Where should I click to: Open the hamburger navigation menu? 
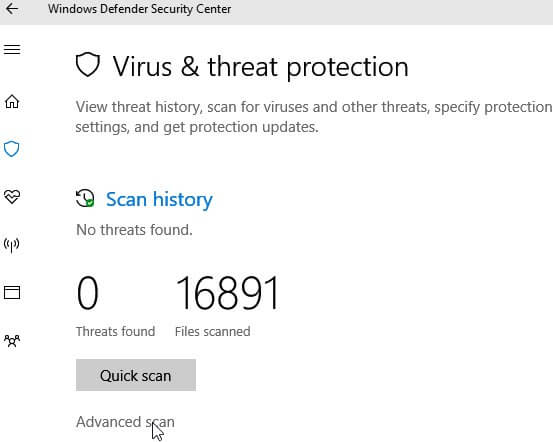coord(12,49)
